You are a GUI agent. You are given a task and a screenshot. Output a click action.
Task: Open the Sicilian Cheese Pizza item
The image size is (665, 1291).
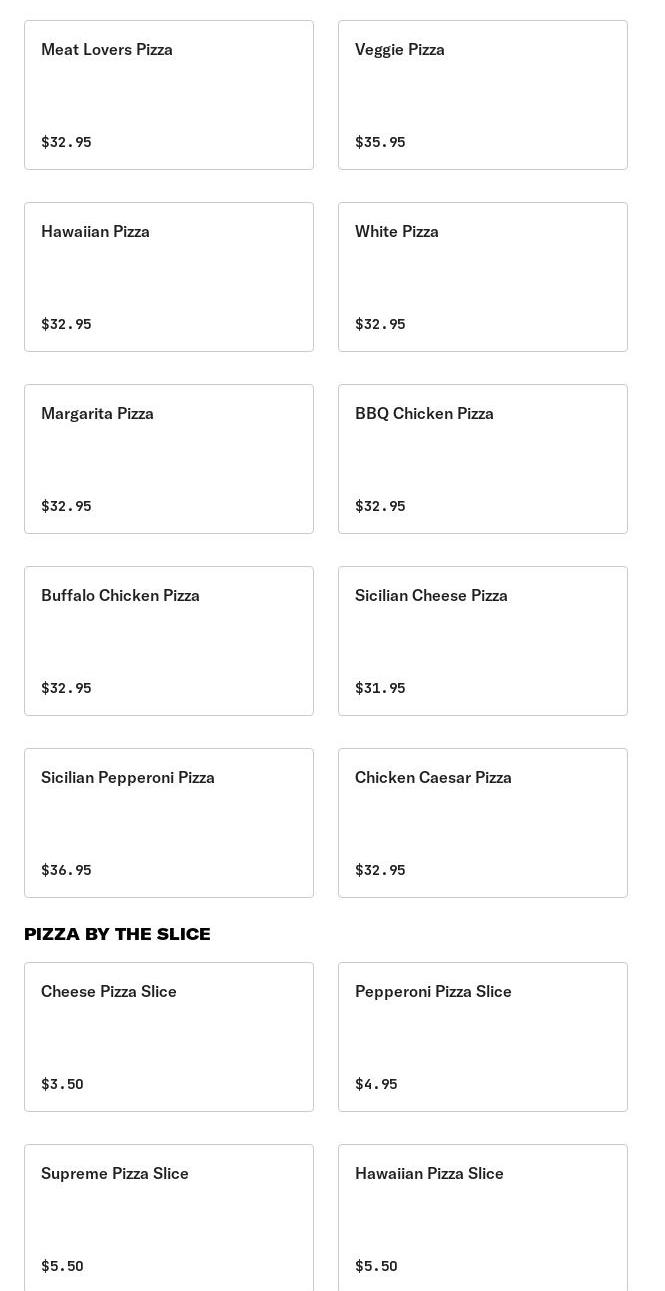pos(482,640)
